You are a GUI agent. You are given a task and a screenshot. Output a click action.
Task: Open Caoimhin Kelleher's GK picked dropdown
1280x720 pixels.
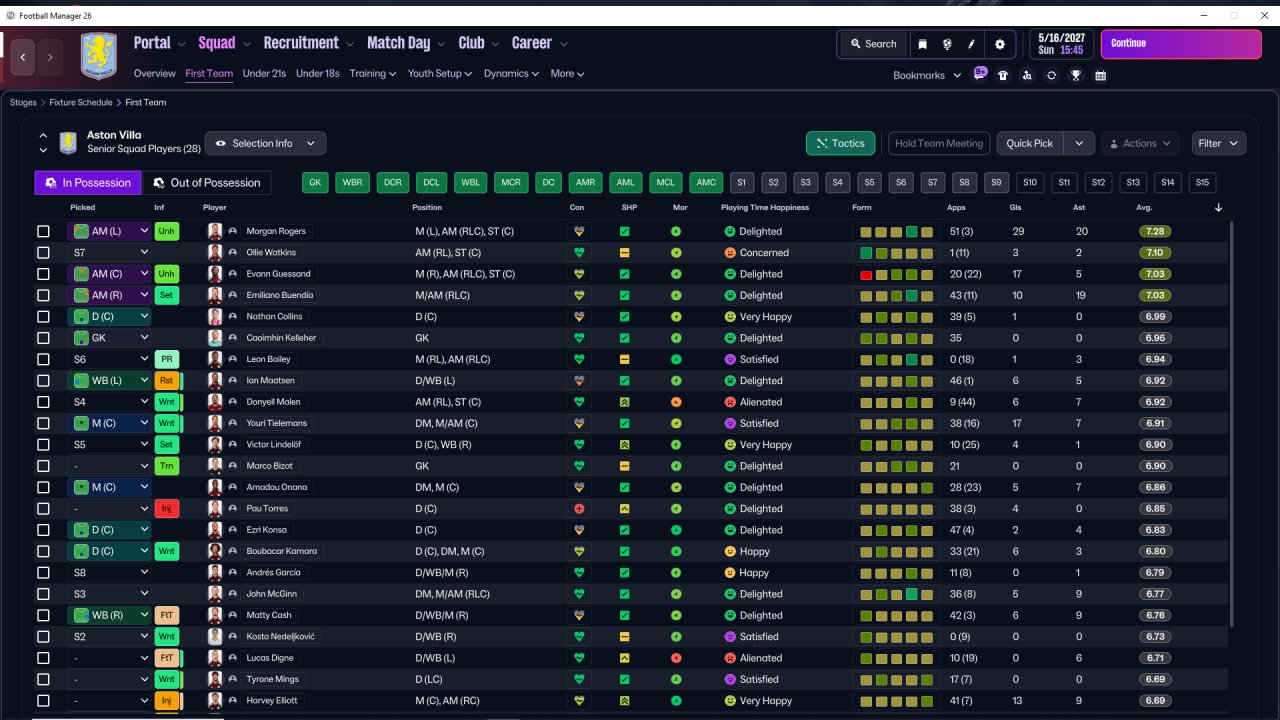(x=110, y=338)
